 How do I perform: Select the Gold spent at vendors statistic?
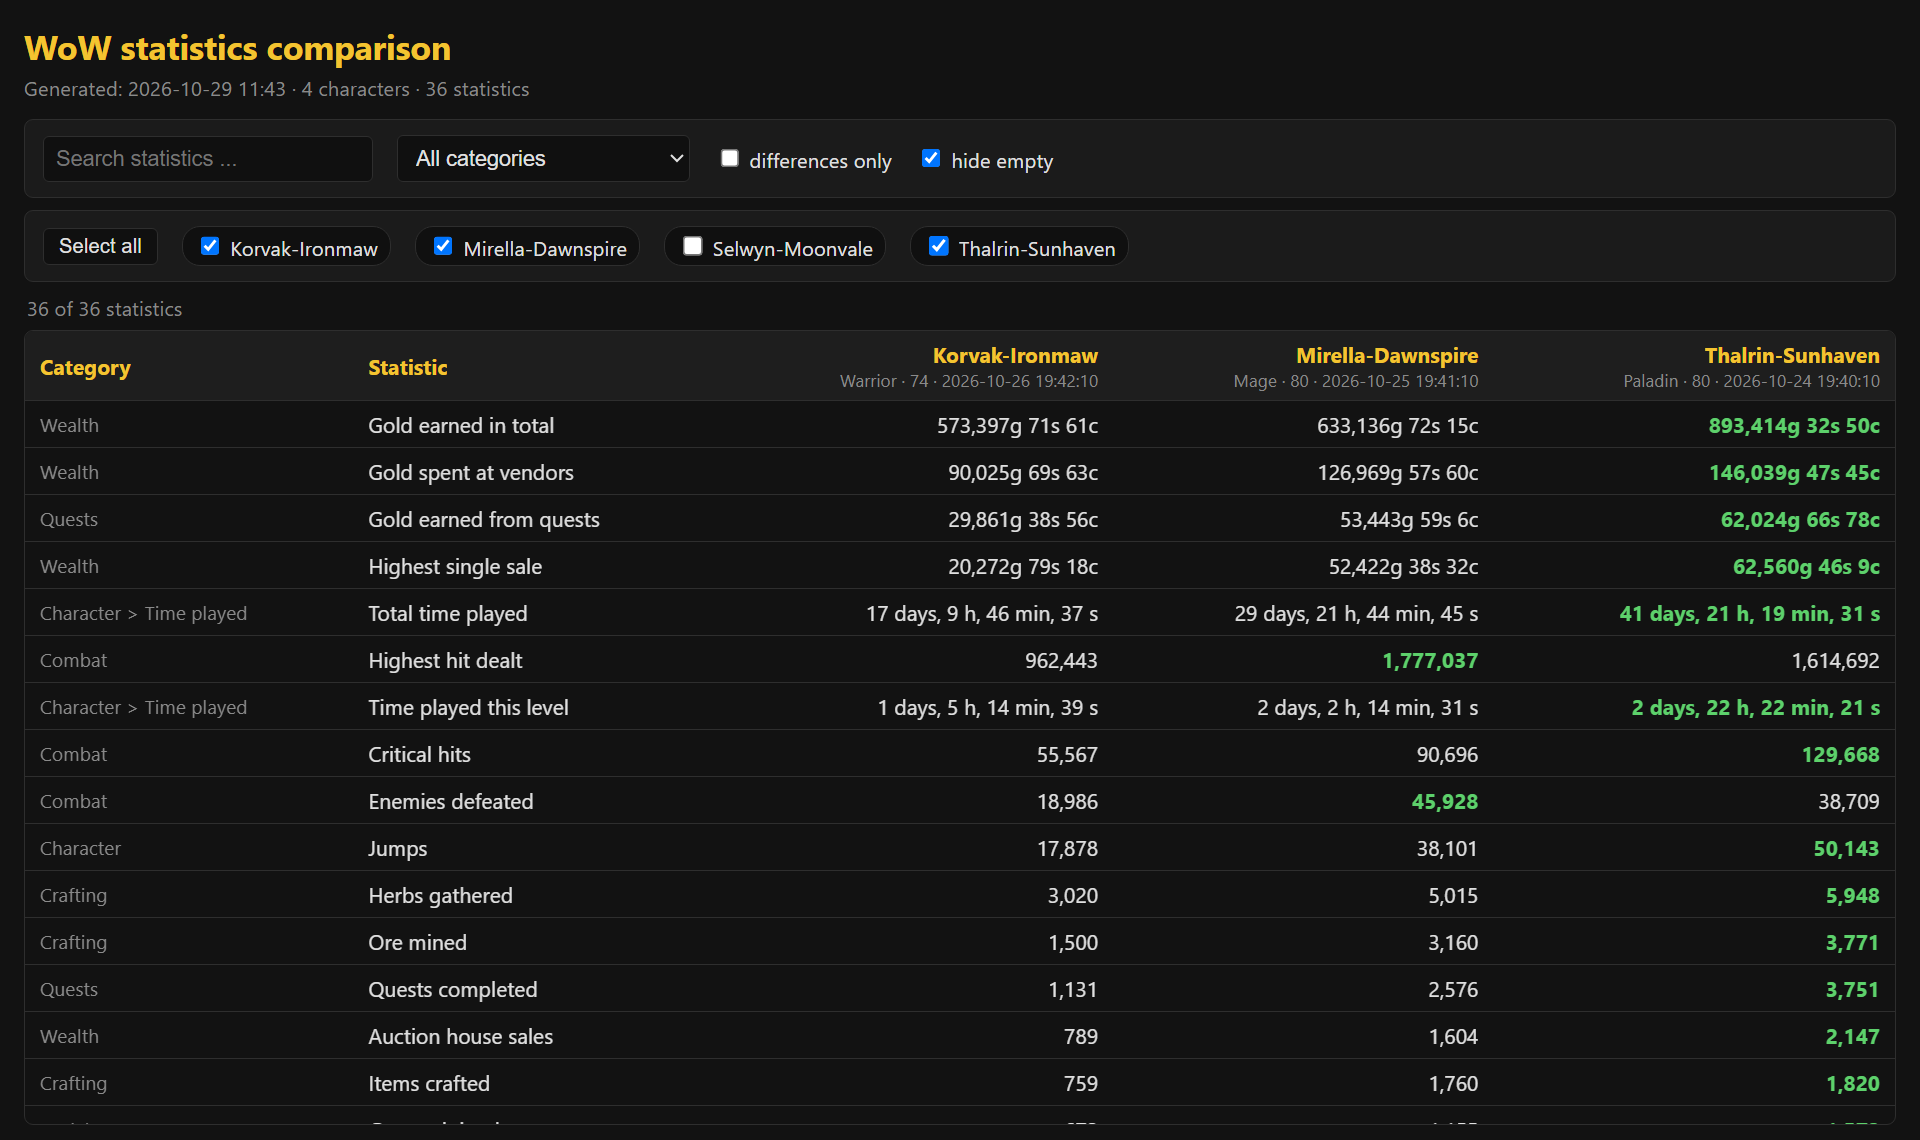(x=471, y=472)
